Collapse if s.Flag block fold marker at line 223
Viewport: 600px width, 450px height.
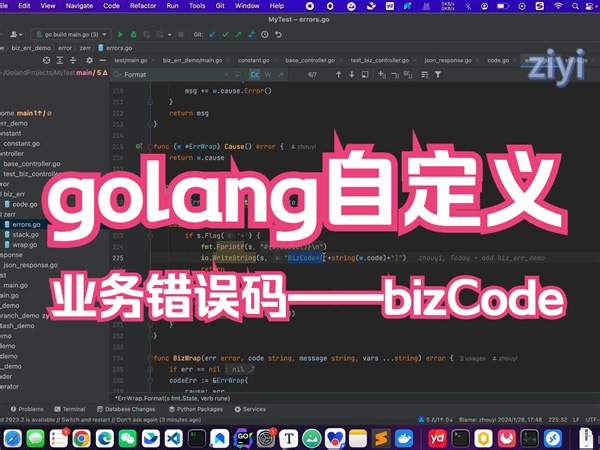tap(150, 236)
